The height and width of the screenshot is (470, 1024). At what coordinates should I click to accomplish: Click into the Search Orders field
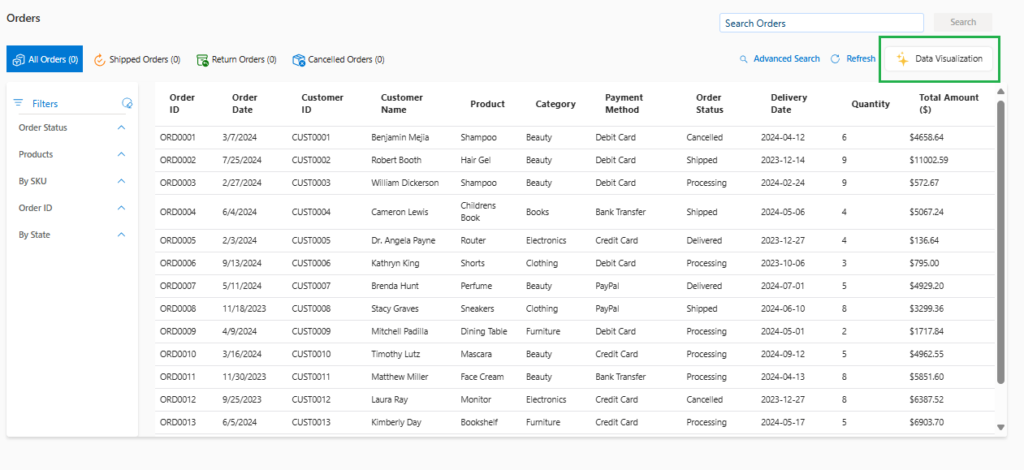pos(821,23)
